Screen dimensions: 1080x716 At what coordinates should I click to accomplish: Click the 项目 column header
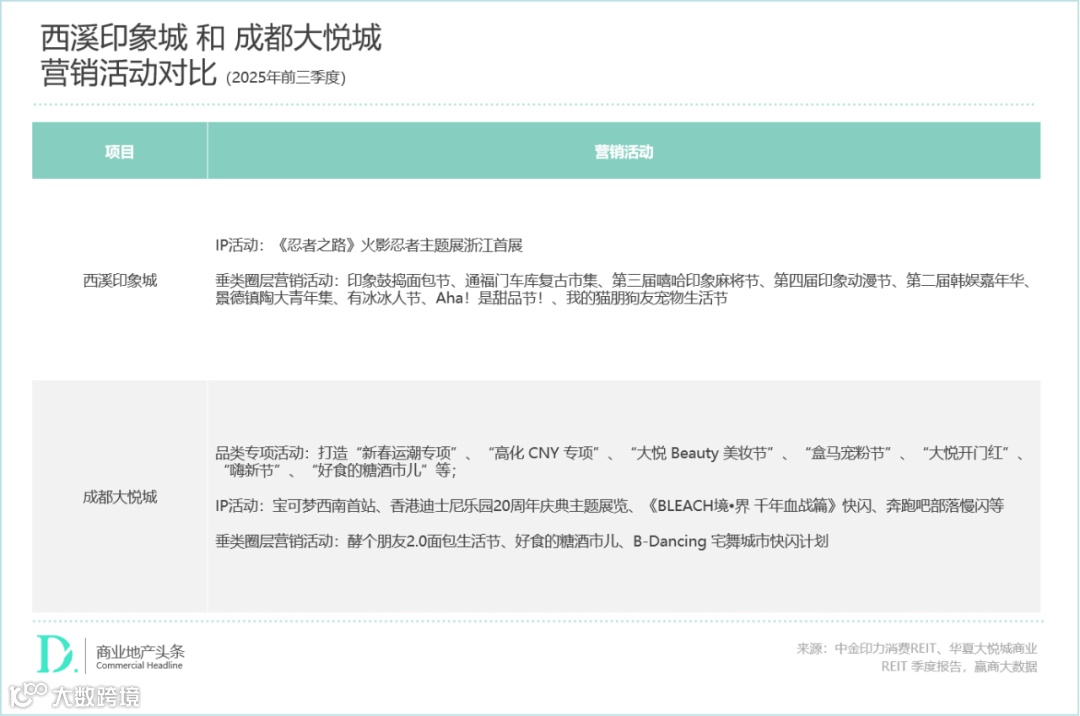coord(119,151)
